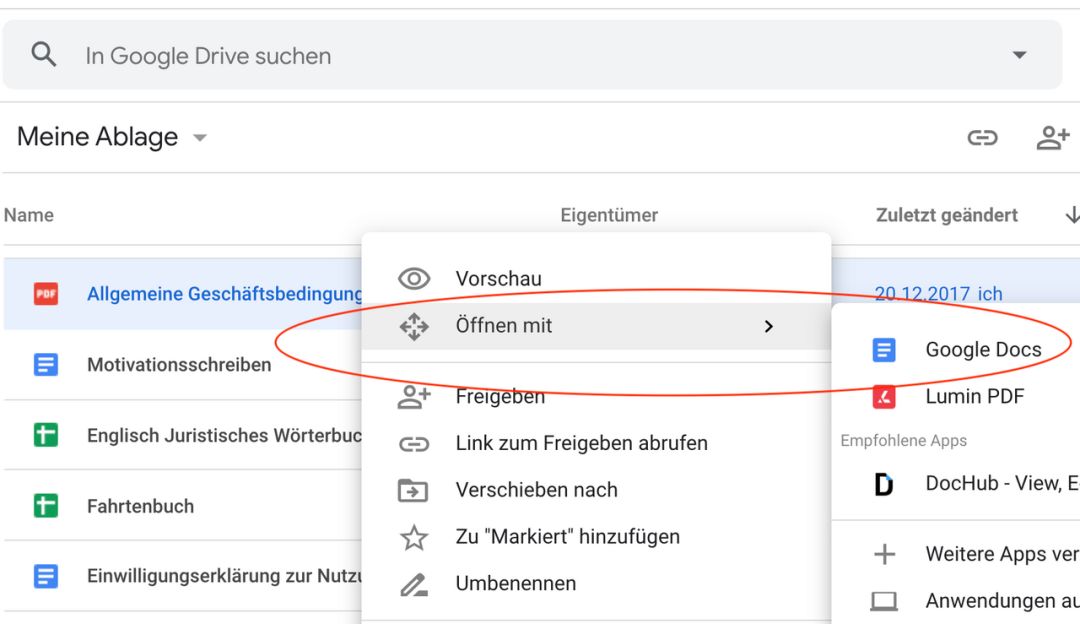Click the Verschieben nach folder icon
Image resolution: width=1080 pixels, height=624 pixels.
click(413, 490)
